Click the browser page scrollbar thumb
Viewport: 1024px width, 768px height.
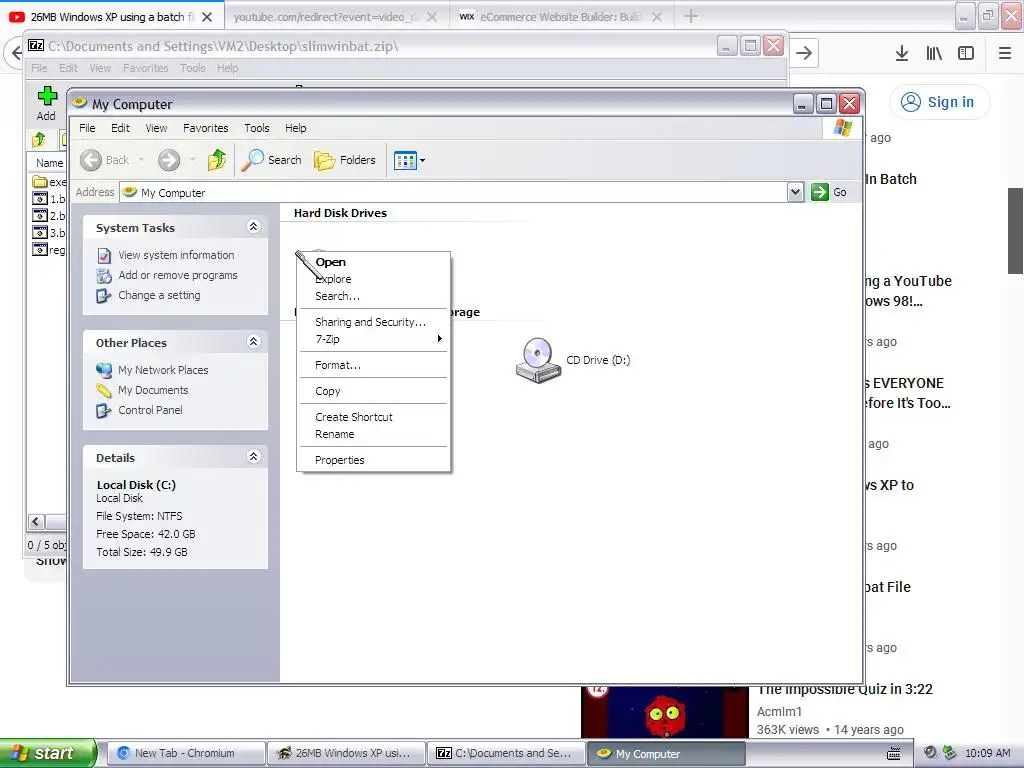[x=1016, y=231]
